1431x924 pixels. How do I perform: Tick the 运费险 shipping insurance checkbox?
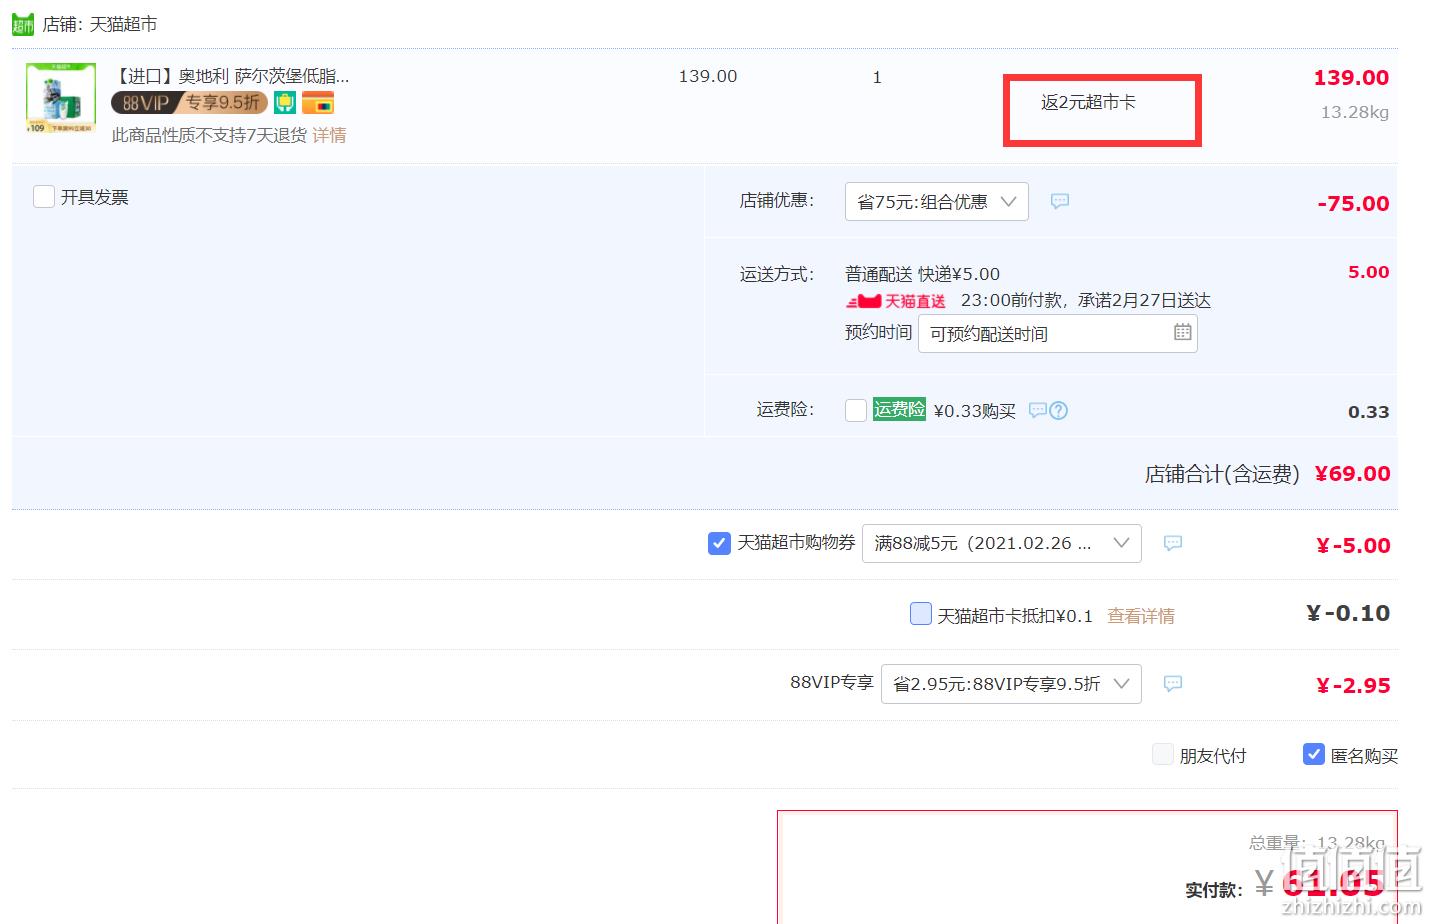[x=856, y=410]
